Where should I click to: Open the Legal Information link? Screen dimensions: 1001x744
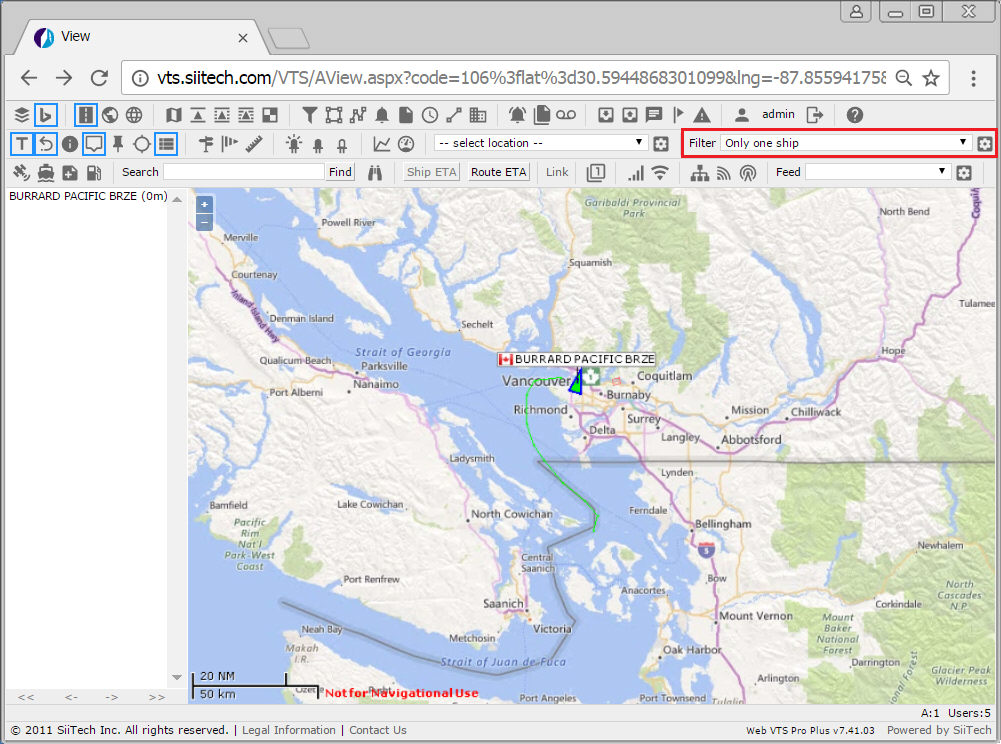pos(289,730)
